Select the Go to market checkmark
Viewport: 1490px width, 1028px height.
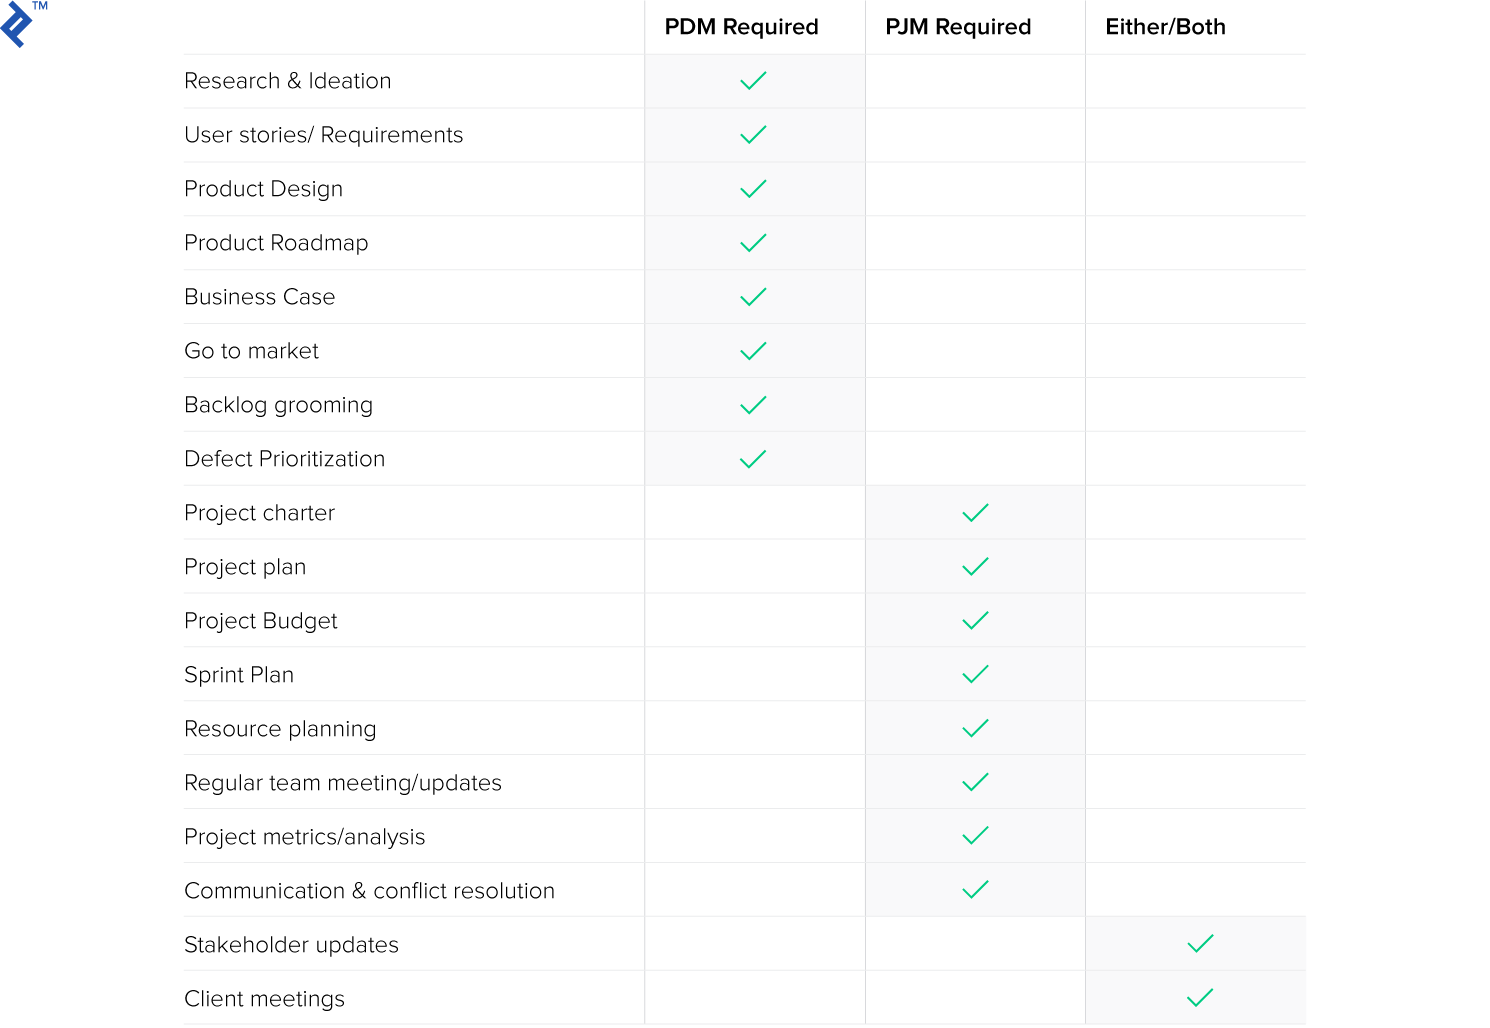click(753, 351)
